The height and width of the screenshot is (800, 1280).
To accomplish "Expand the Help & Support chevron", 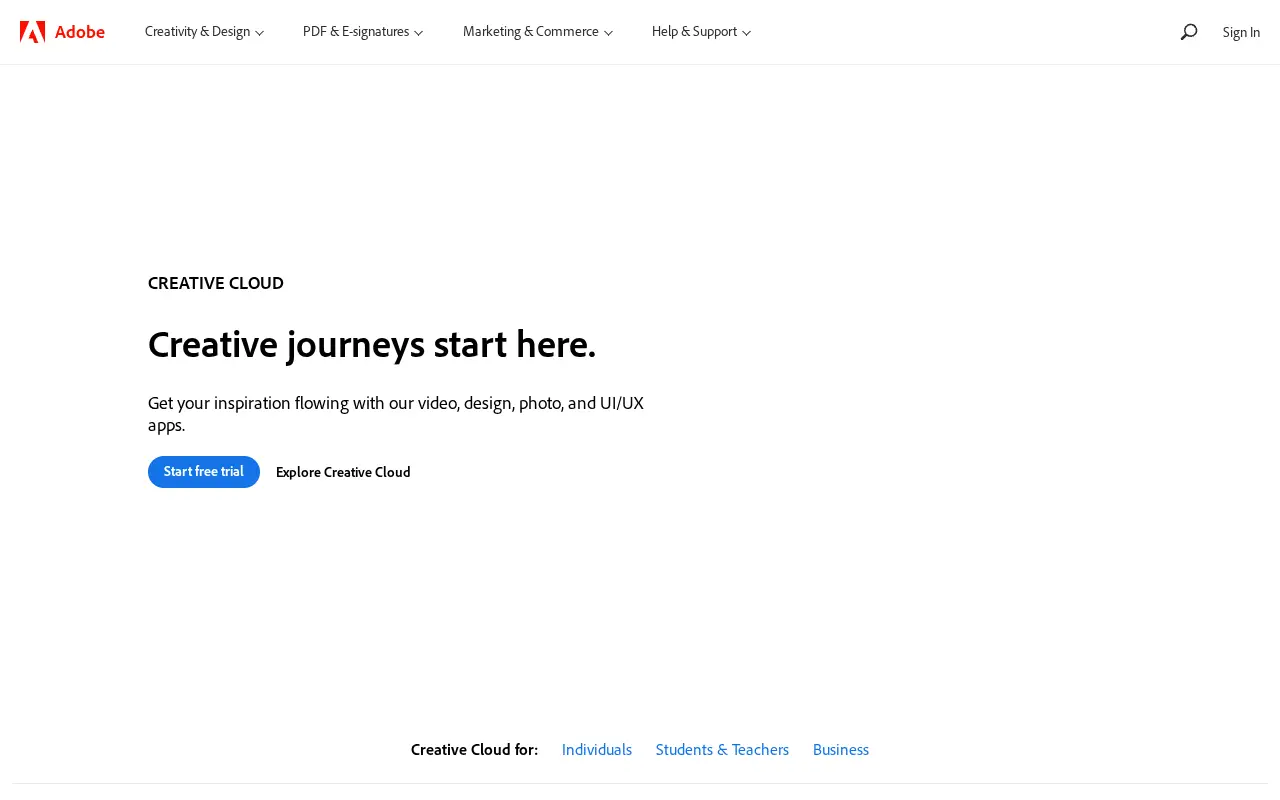I will coord(746,33).
